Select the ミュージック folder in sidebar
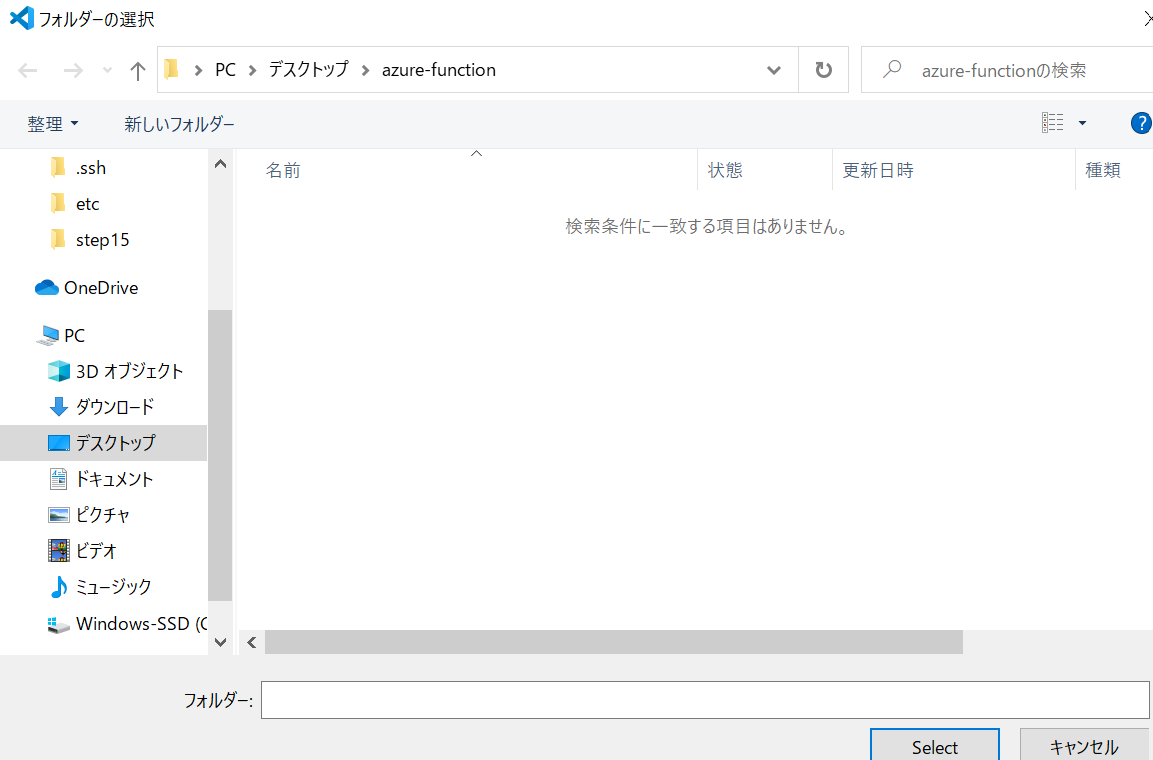Viewport: 1153px width, 760px height. pos(113,587)
